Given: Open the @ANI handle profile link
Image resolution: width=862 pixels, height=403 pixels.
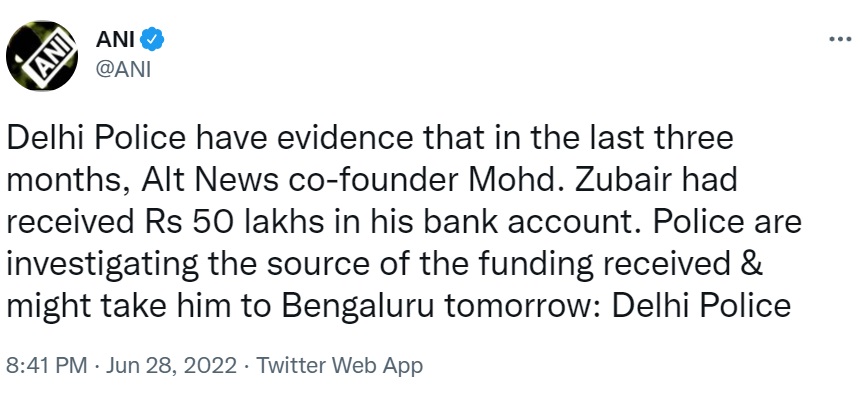Looking at the screenshot, I should [x=123, y=70].
